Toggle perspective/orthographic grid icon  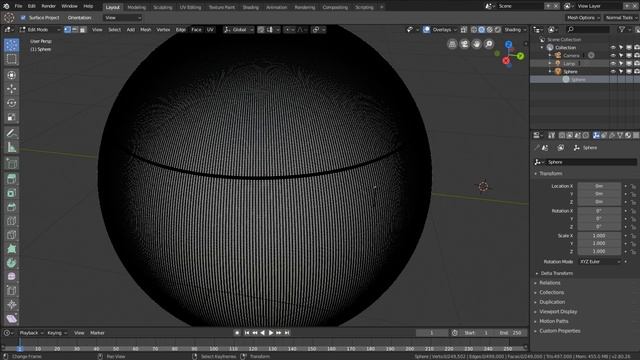pos(452,44)
